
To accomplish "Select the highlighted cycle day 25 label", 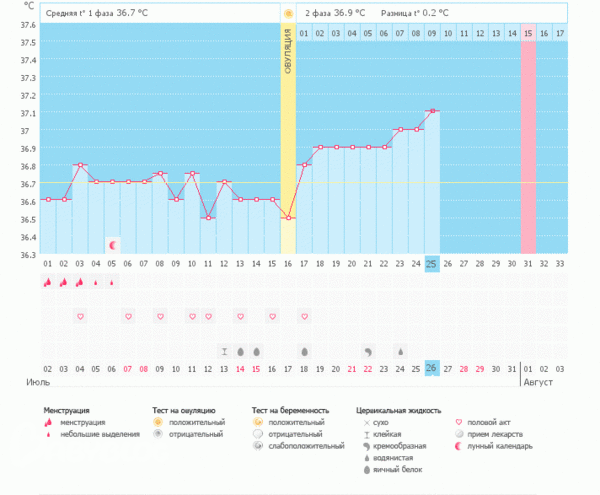I will click(432, 264).
